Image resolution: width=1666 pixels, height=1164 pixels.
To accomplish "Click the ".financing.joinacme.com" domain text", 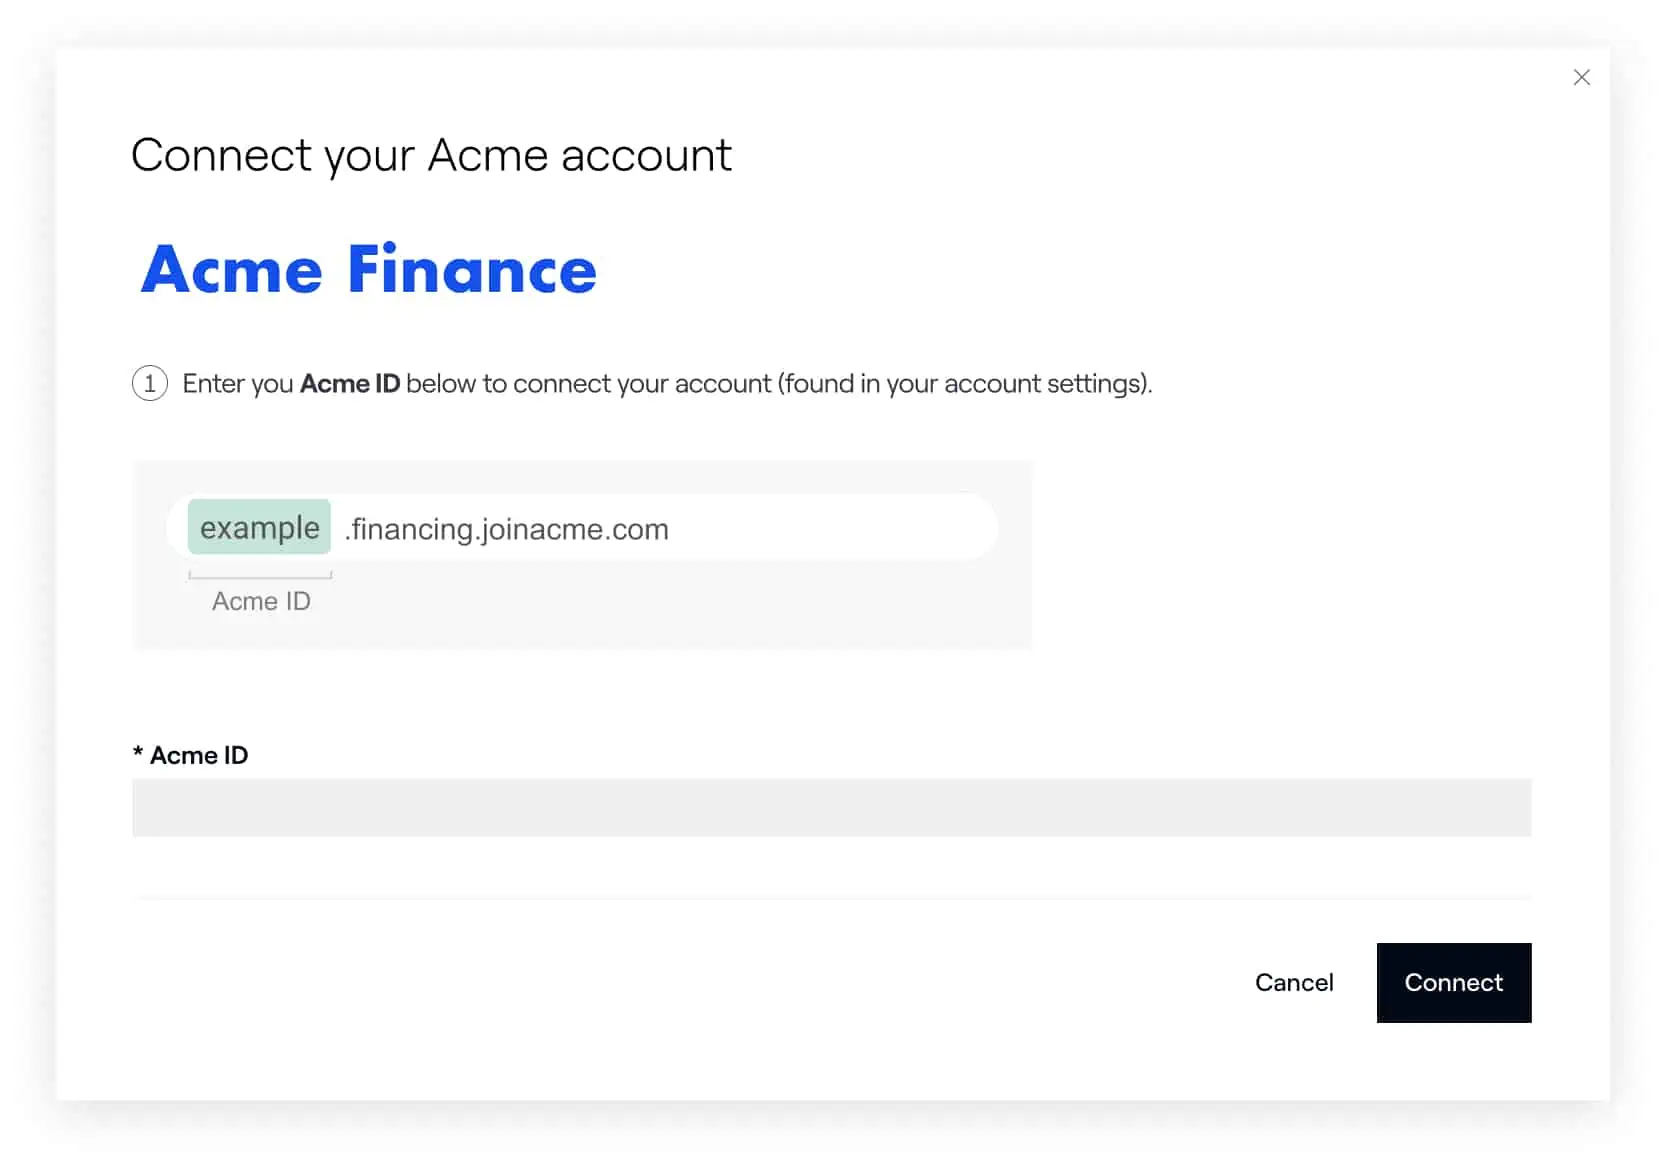I will pyautogui.click(x=507, y=529).
